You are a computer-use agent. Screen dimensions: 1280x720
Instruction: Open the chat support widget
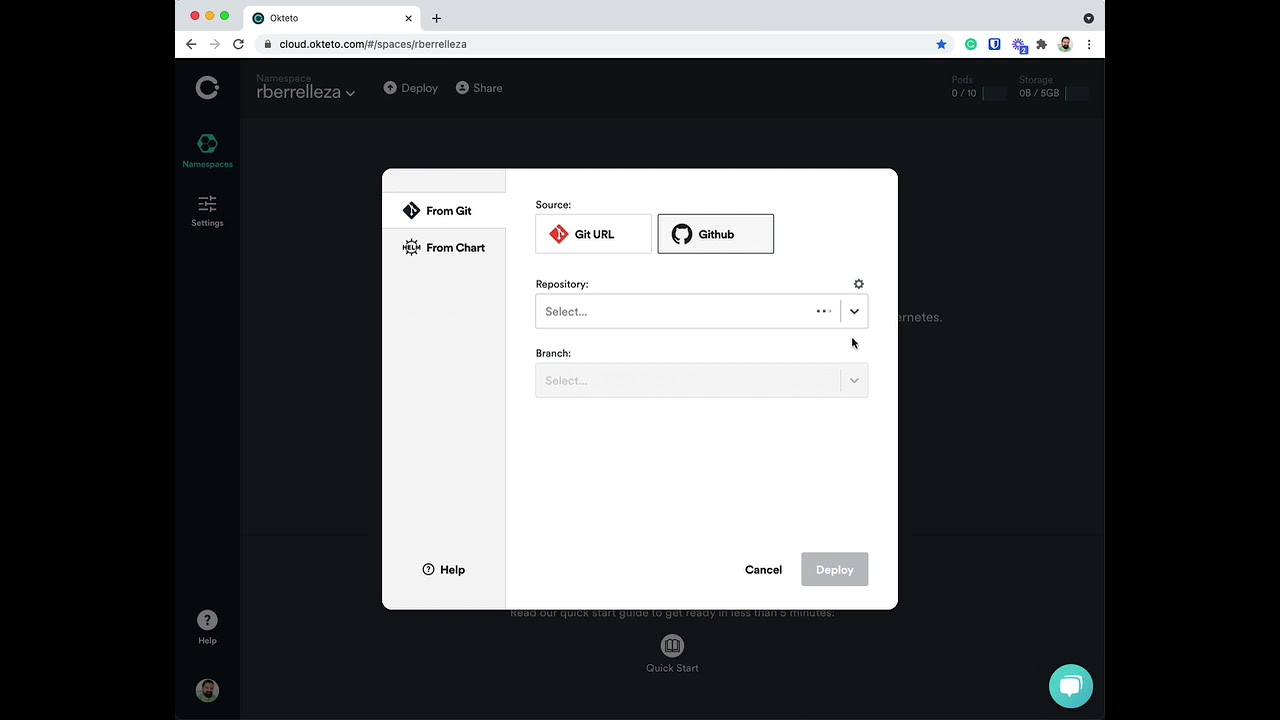click(x=1071, y=686)
